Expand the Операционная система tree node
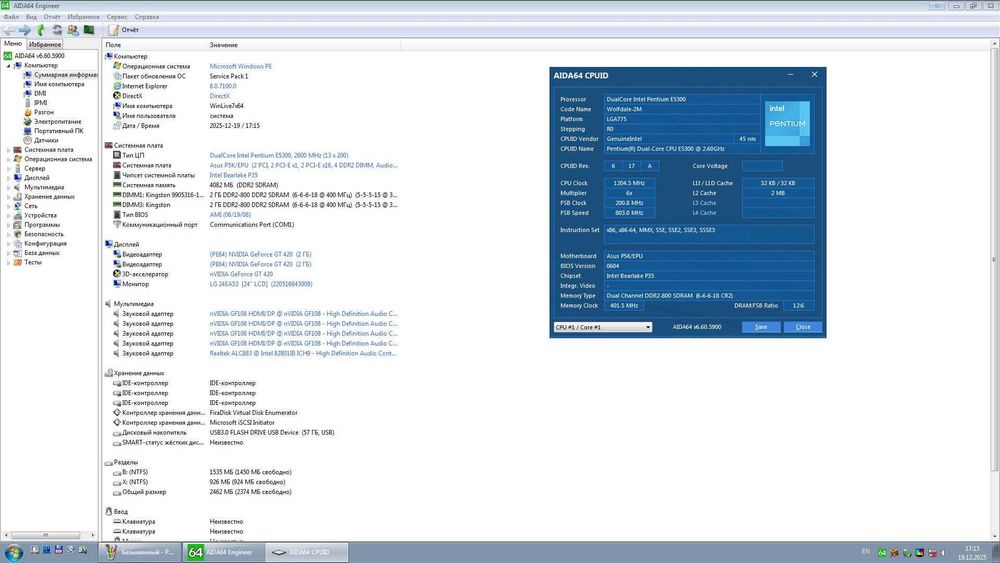This screenshot has width=1000, height=563. [8, 159]
